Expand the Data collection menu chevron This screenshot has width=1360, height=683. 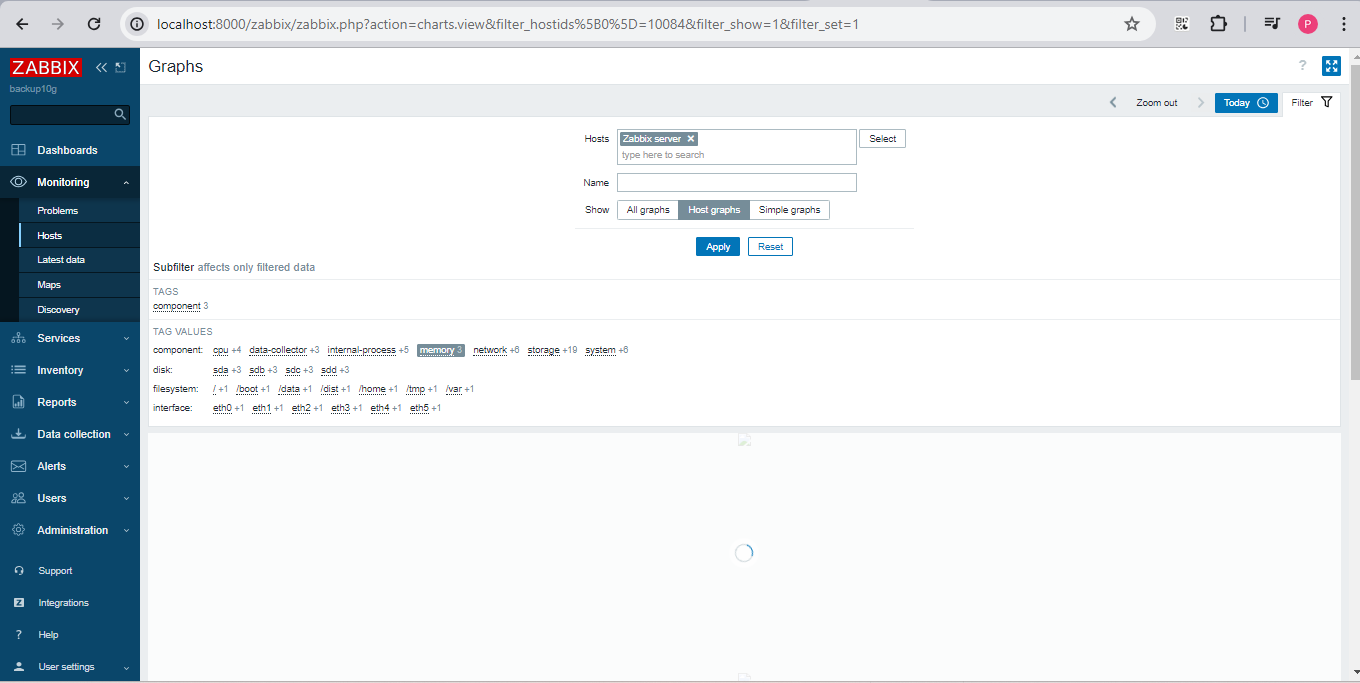click(x=126, y=435)
